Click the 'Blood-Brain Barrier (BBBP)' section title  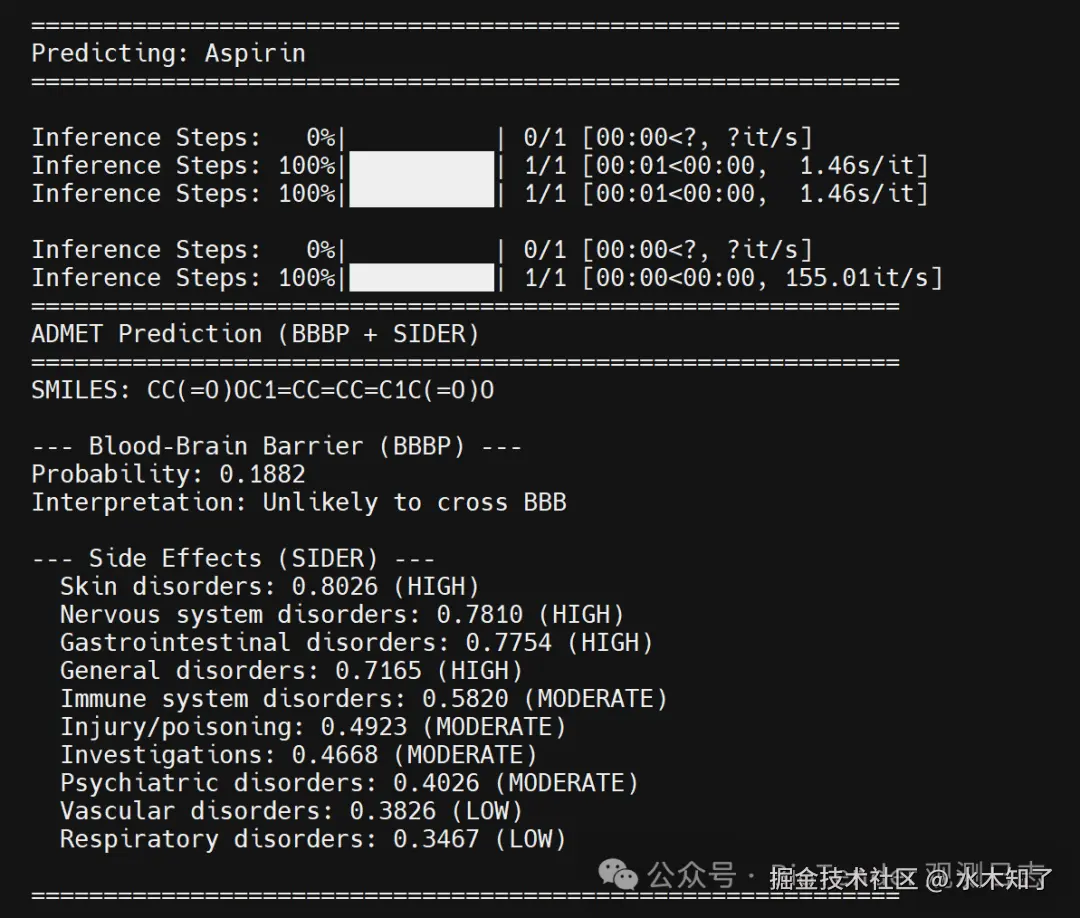pyautogui.click(x=276, y=446)
